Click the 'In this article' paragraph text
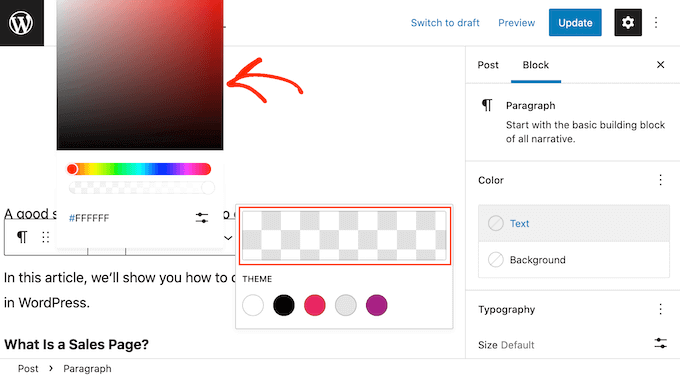This screenshot has height=376, width=680. (x=119, y=290)
